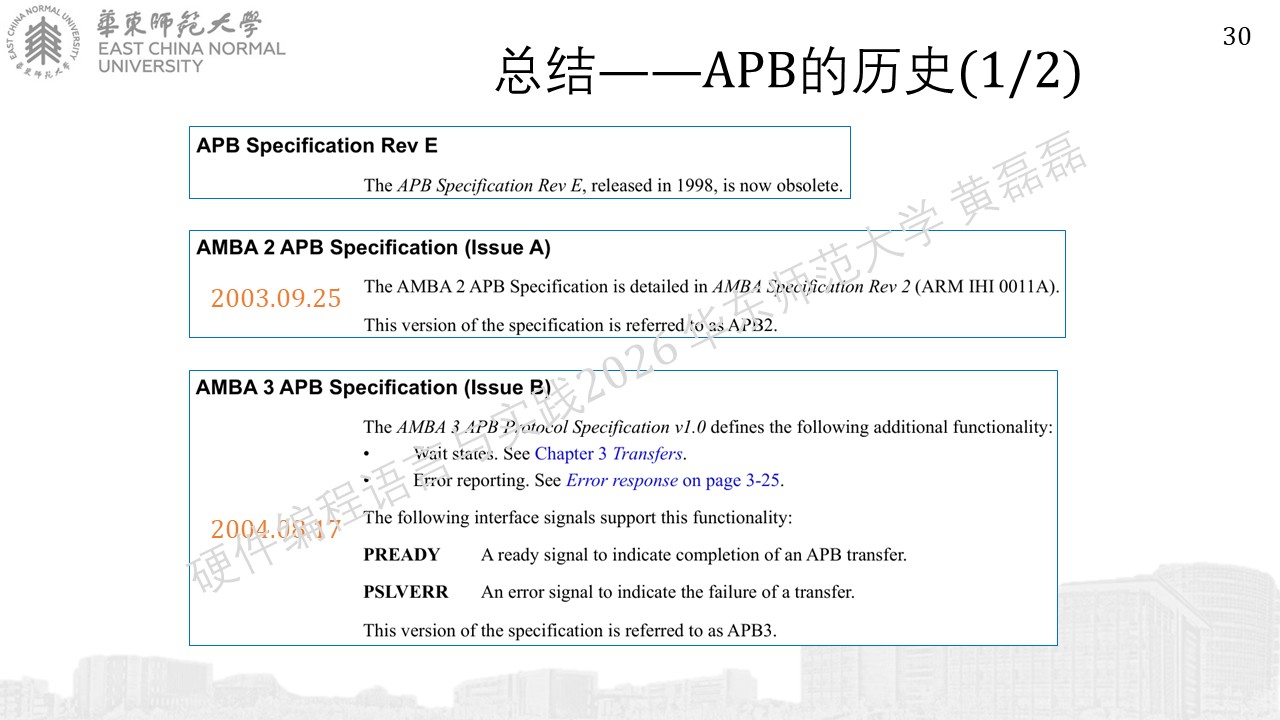Click the italic AMBA 3 APB Protocol Specification v1.0
1280x720 pixels.
tap(551, 427)
